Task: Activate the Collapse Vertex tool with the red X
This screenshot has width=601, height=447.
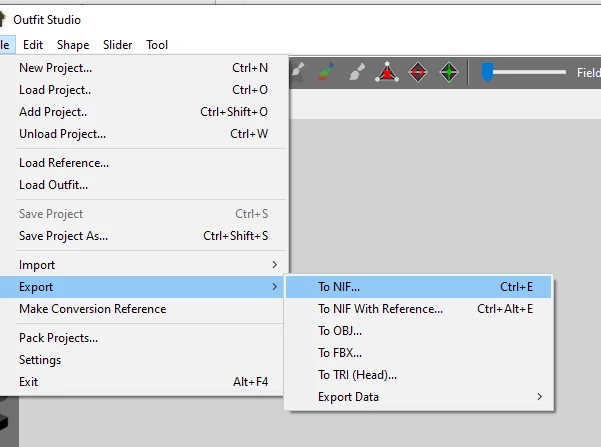Action: [x=387, y=72]
